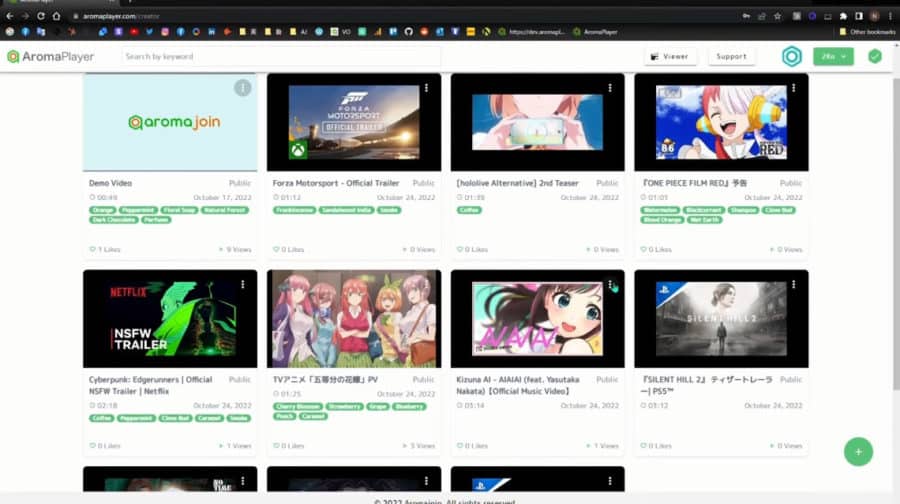
Task: Select the 'Watermelon' tag on ONE PIECE card
Action: coord(660,210)
